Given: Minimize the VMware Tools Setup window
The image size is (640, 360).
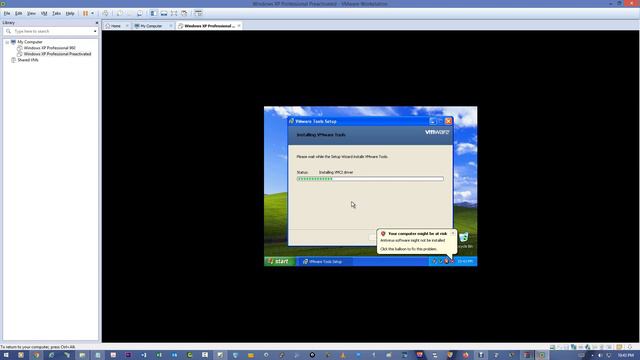Looking at the screenshot, I should [433, 121].
